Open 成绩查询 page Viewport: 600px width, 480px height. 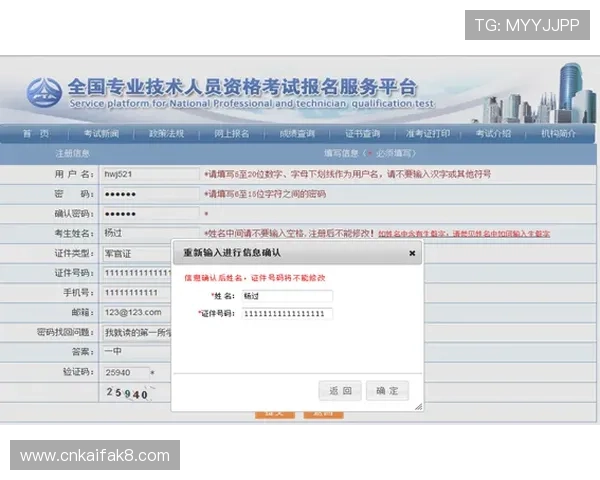[297, 134]
